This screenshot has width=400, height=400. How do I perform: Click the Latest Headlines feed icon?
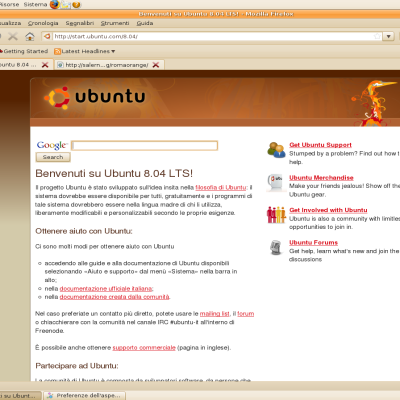(57, 51)
